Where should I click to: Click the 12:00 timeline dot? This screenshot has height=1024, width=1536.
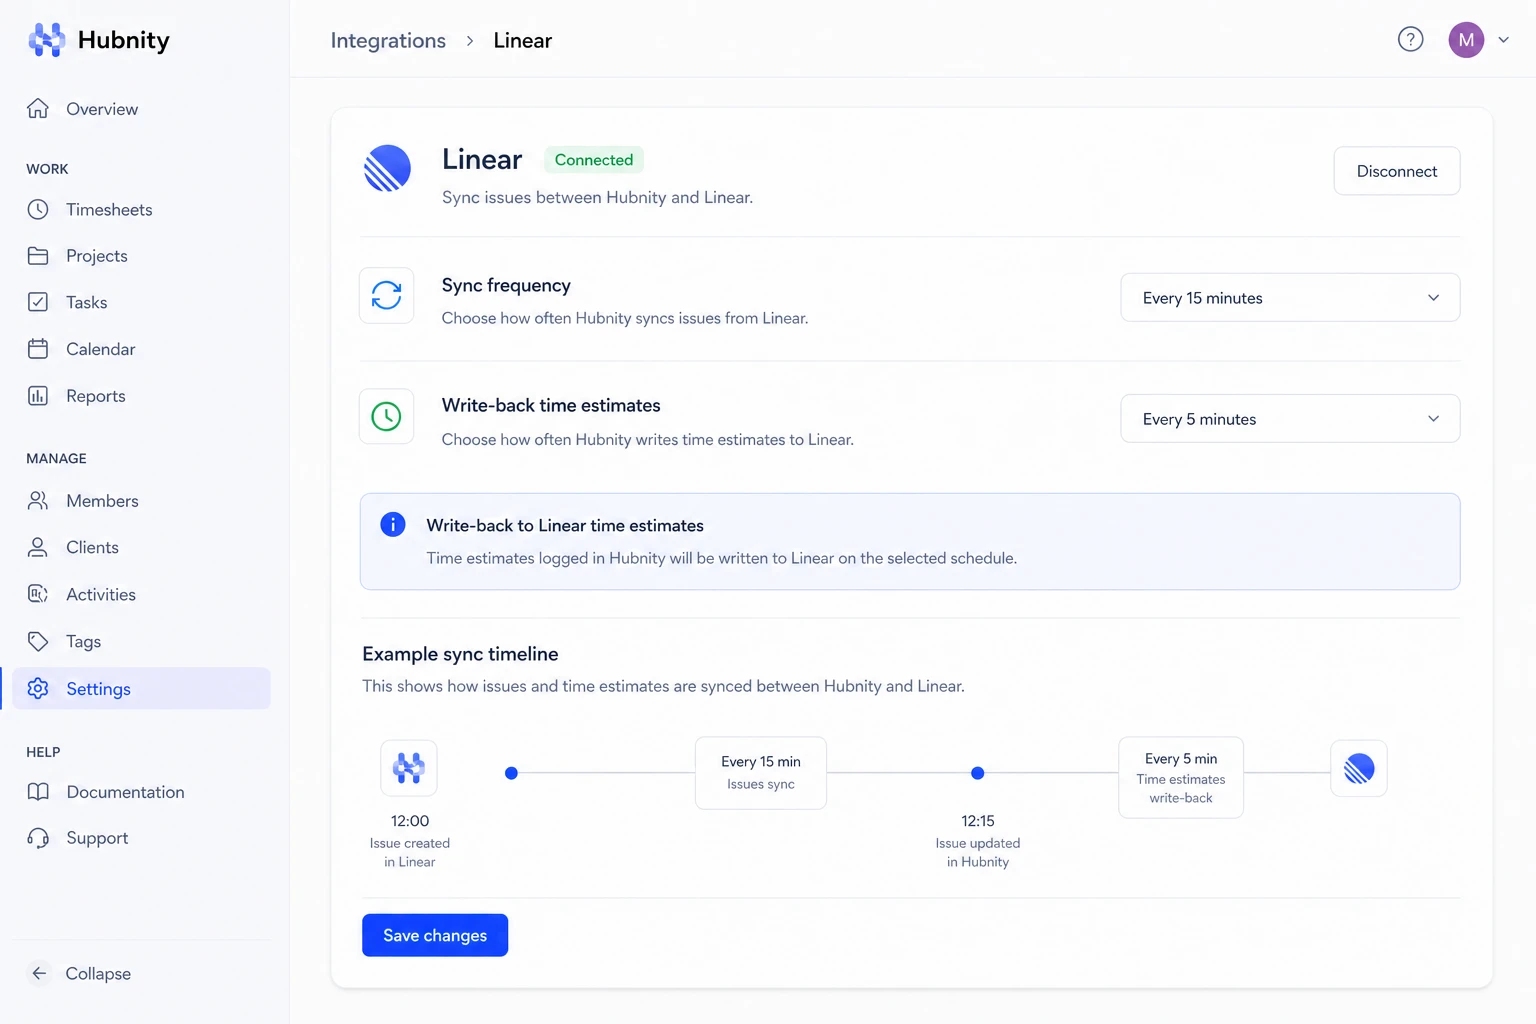[511, 773]
